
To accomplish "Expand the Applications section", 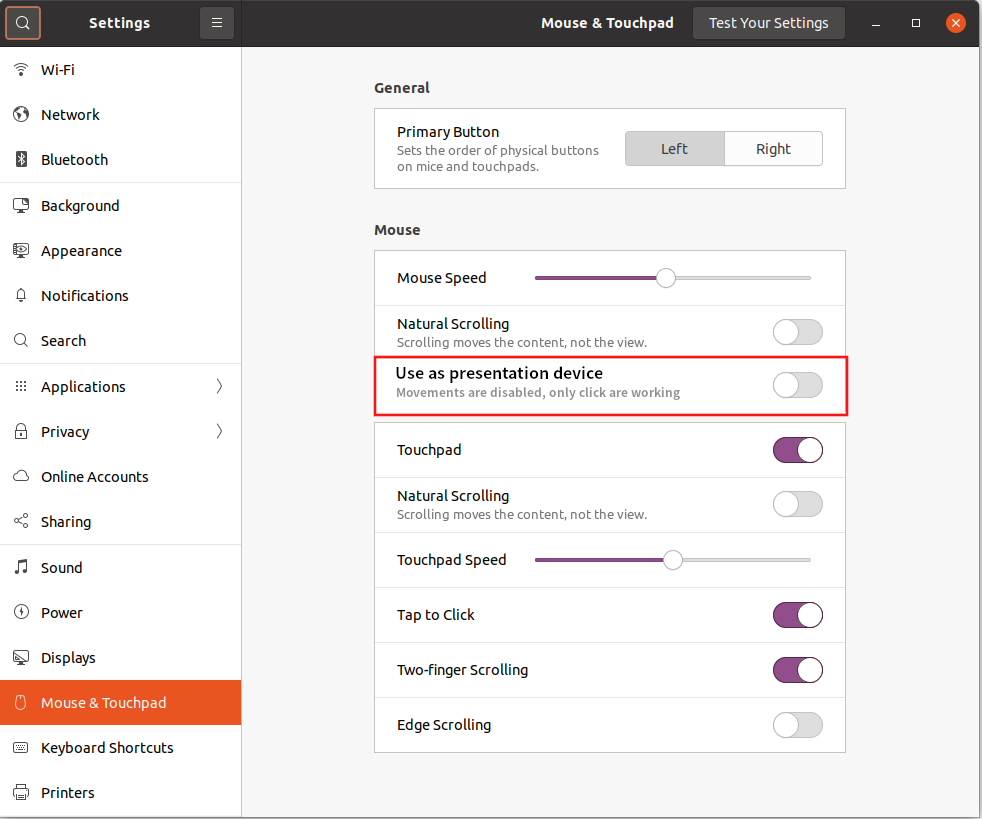I will click(219, 386).
